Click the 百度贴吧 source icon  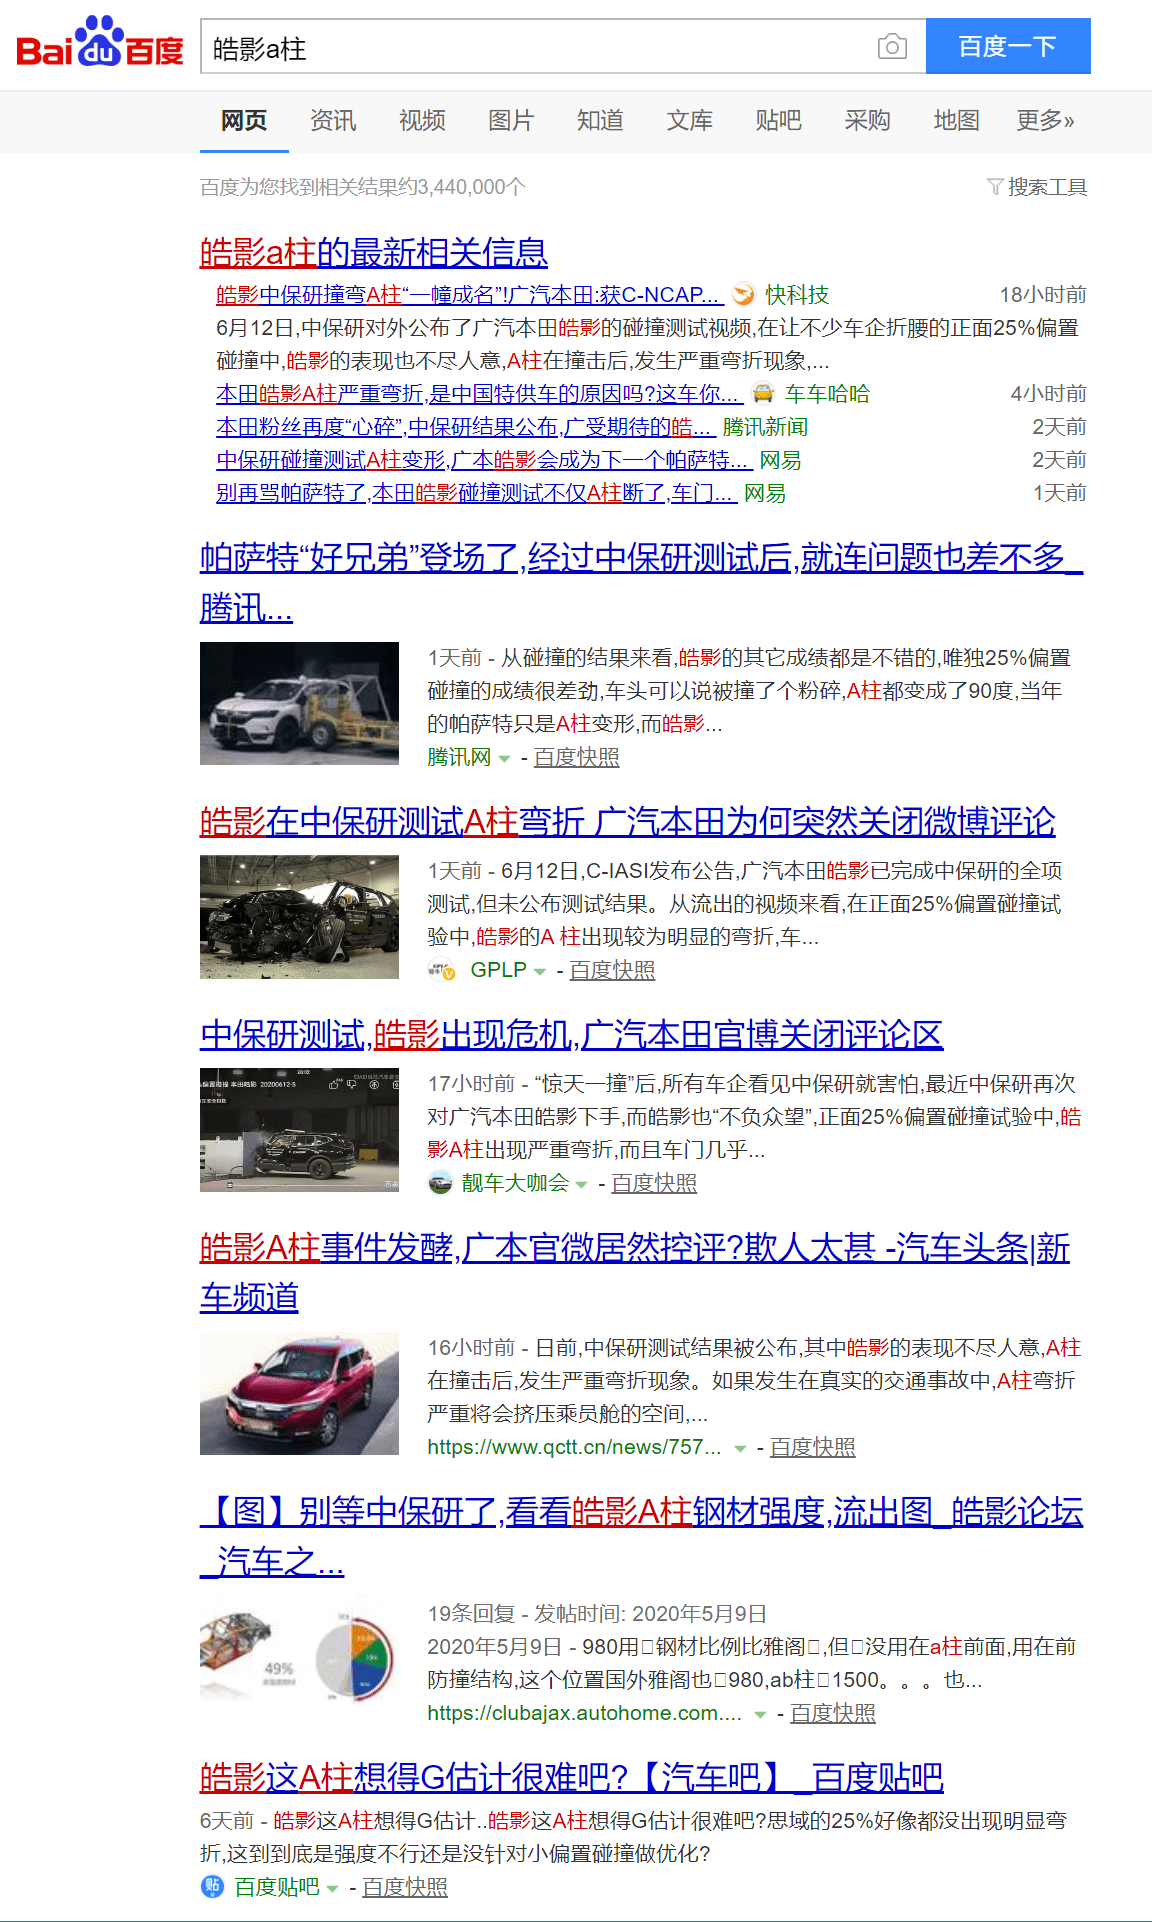tap(212, 1887)
